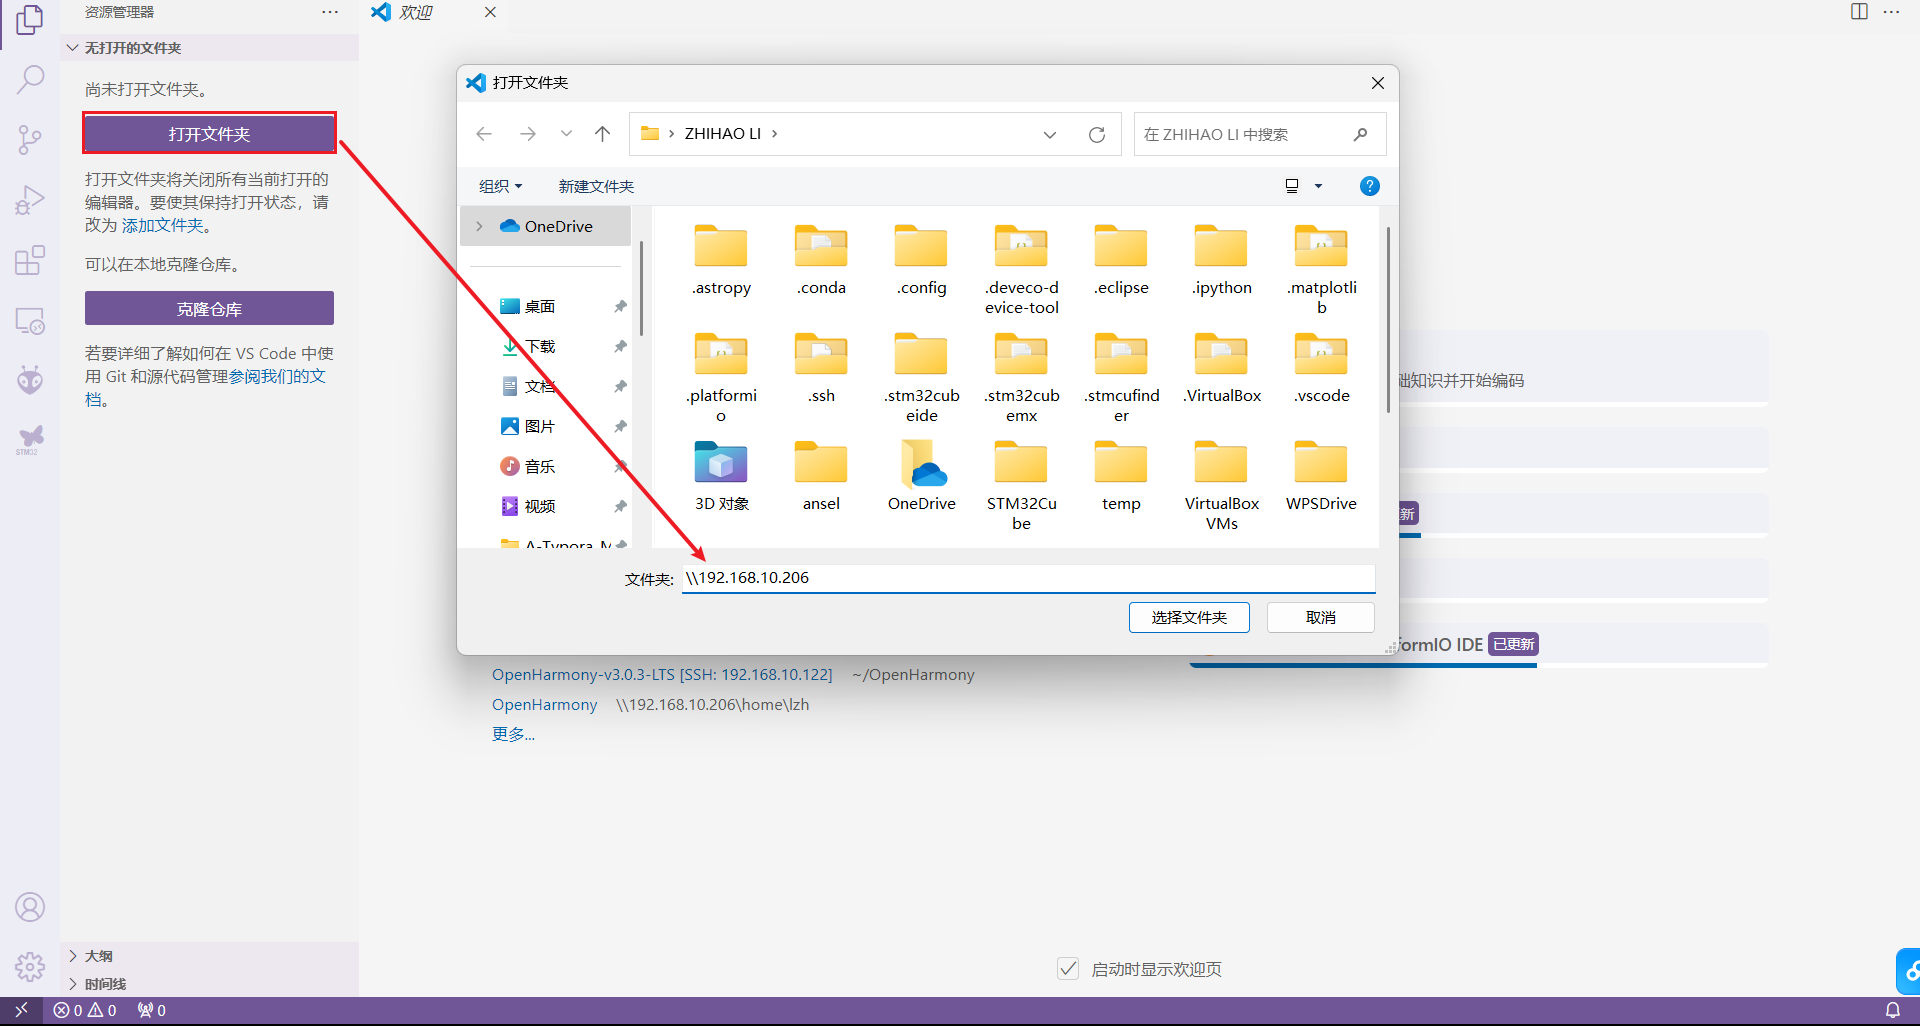Open the Search view in activity bar
The height and width of the screenshot is (1026, 1920).
[30, 79]
